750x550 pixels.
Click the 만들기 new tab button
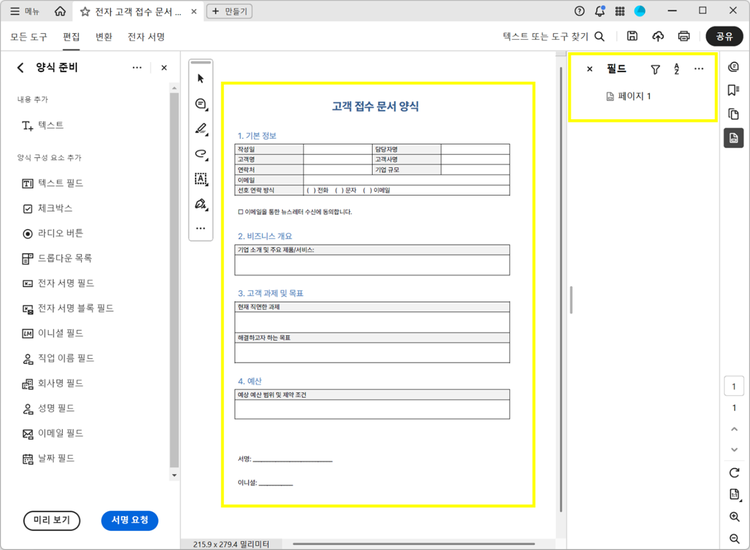(229, 11)
